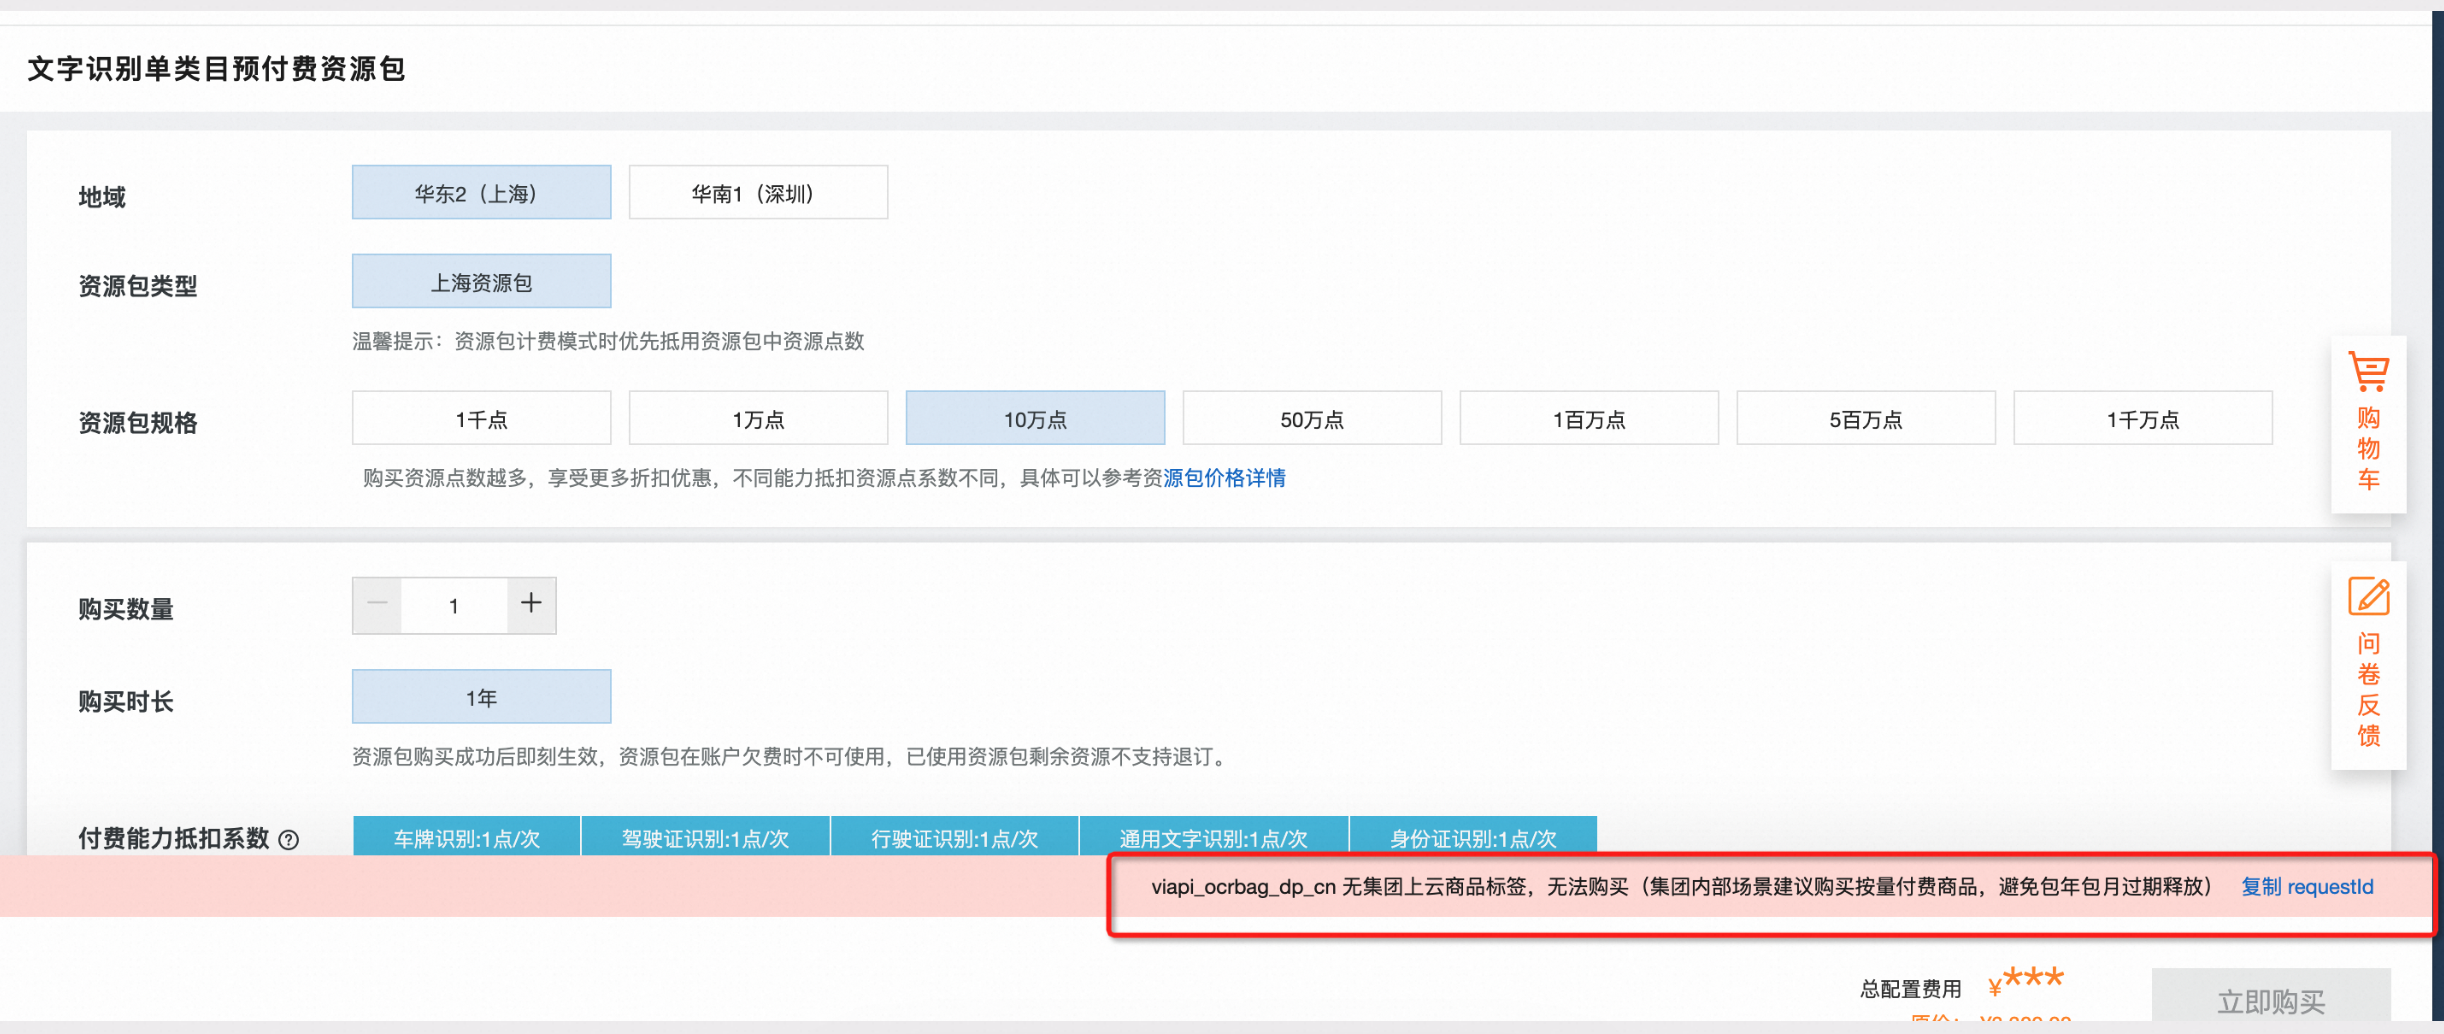Open the questionnaire feedback edit icon

click(2368, 597)
